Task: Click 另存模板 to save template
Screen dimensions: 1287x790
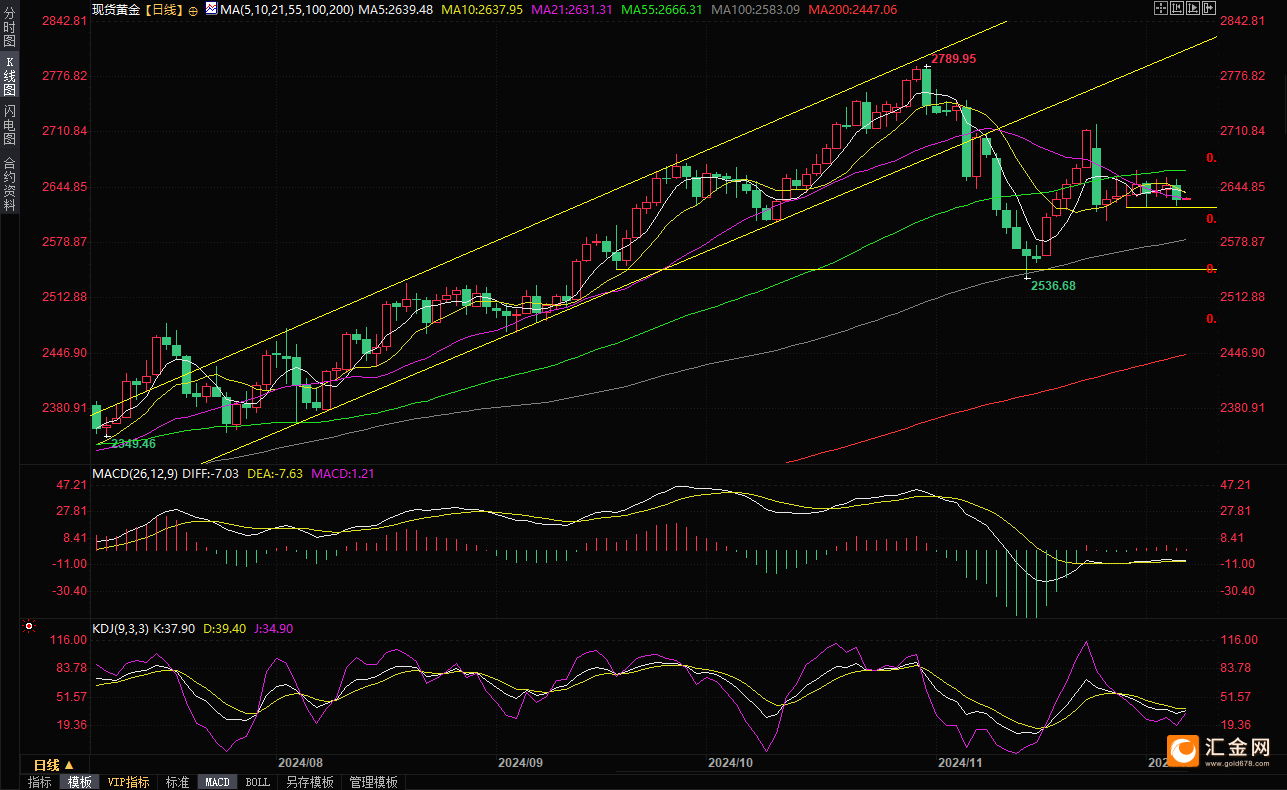Action: [x=309, y=782]
